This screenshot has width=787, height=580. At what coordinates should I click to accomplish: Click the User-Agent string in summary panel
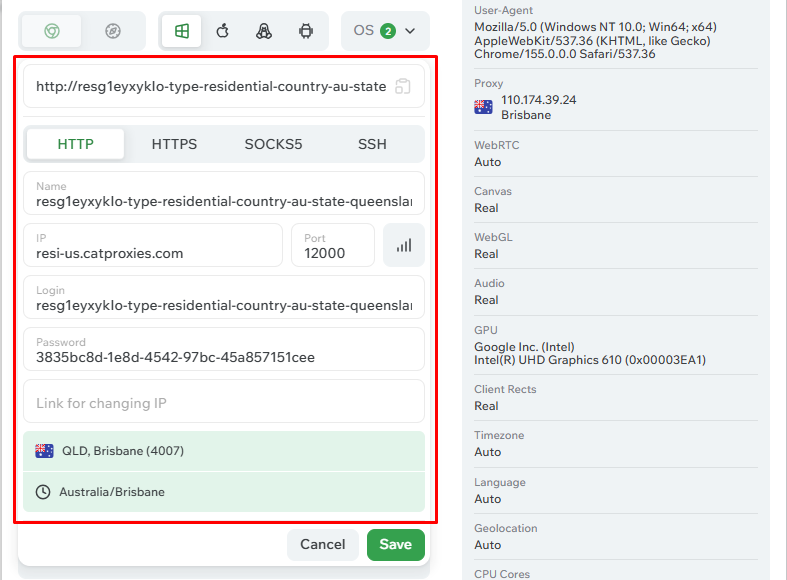pyautogui.click(x=595, y=41)
